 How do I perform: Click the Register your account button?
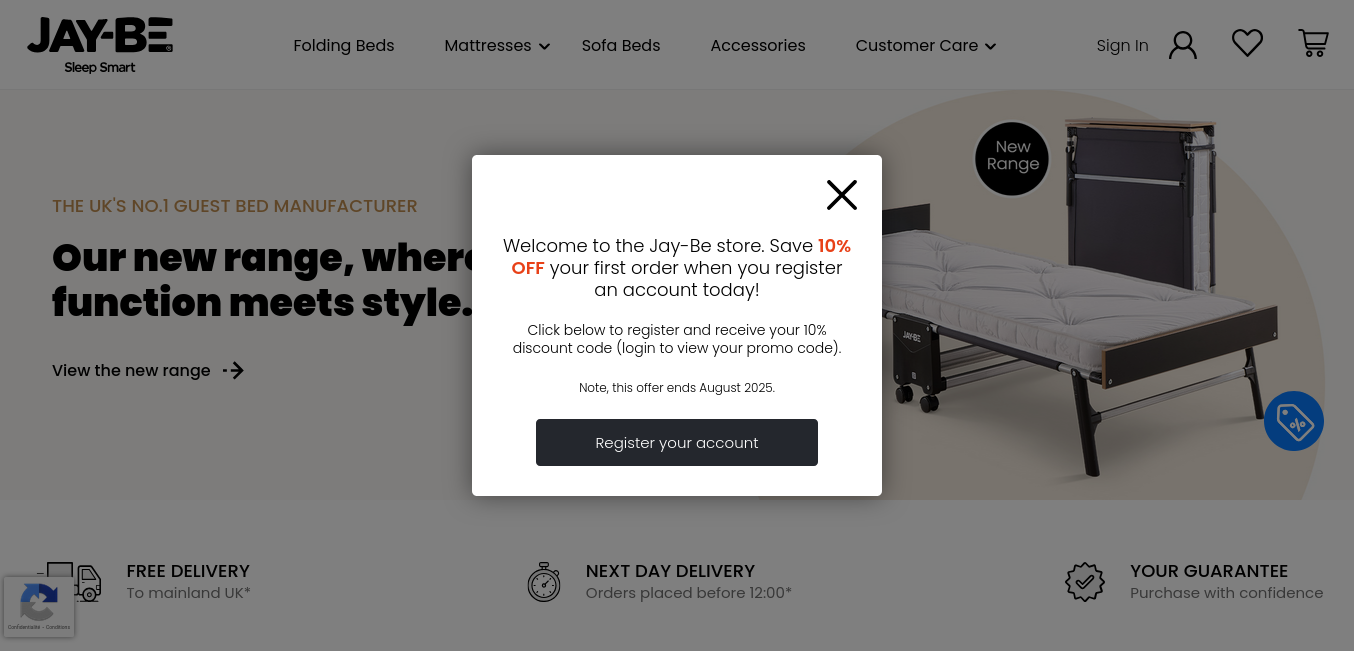[x=677, y=442]
